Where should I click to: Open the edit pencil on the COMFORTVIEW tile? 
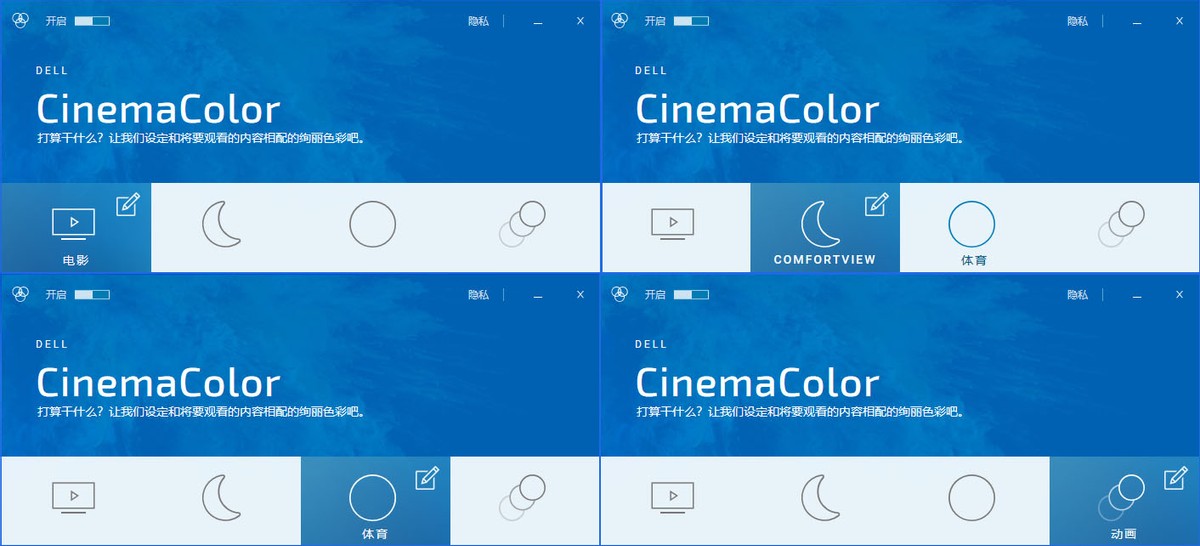tap(877, 204)
